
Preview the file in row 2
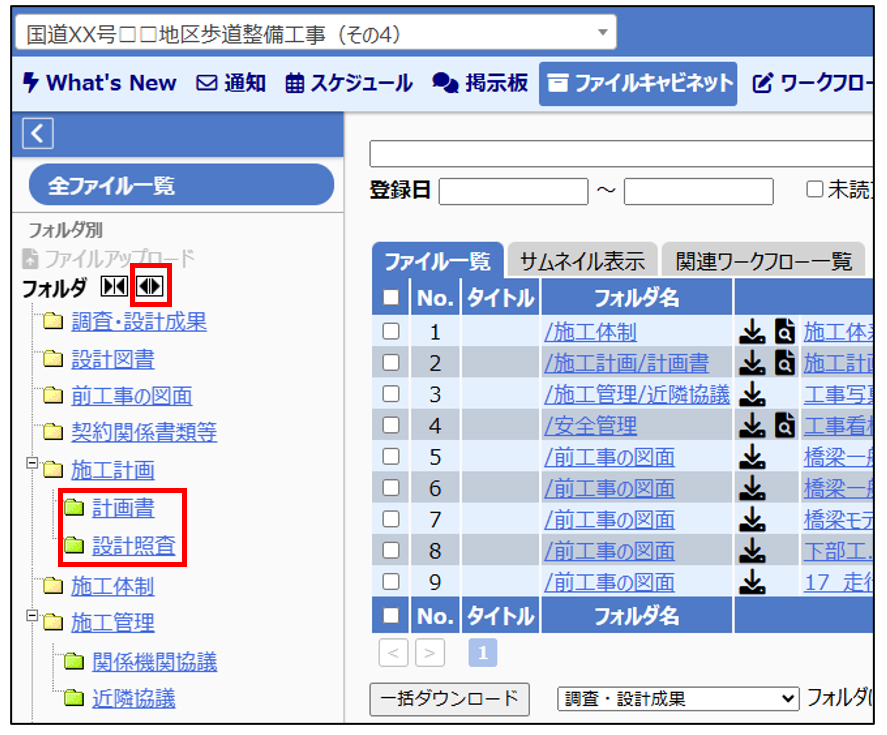785,363
